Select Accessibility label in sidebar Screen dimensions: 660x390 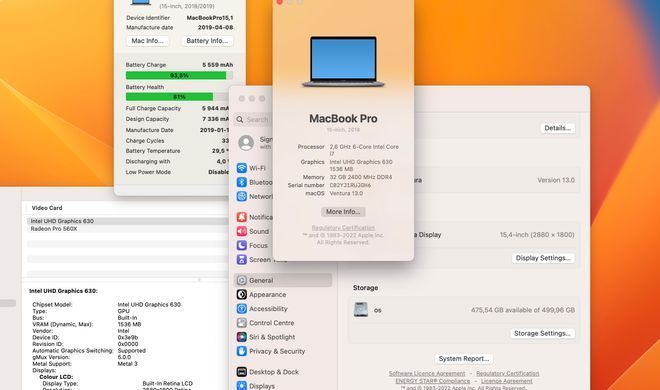(x=268, y=309)
